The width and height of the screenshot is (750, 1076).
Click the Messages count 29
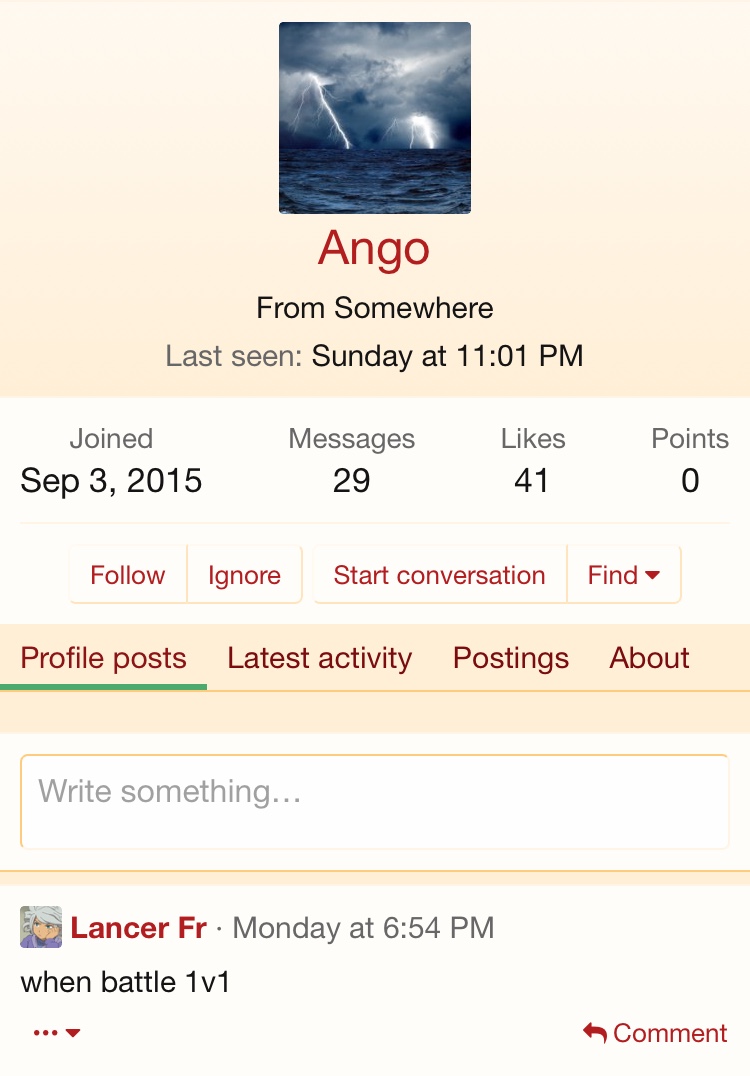[x=351, y=480]
